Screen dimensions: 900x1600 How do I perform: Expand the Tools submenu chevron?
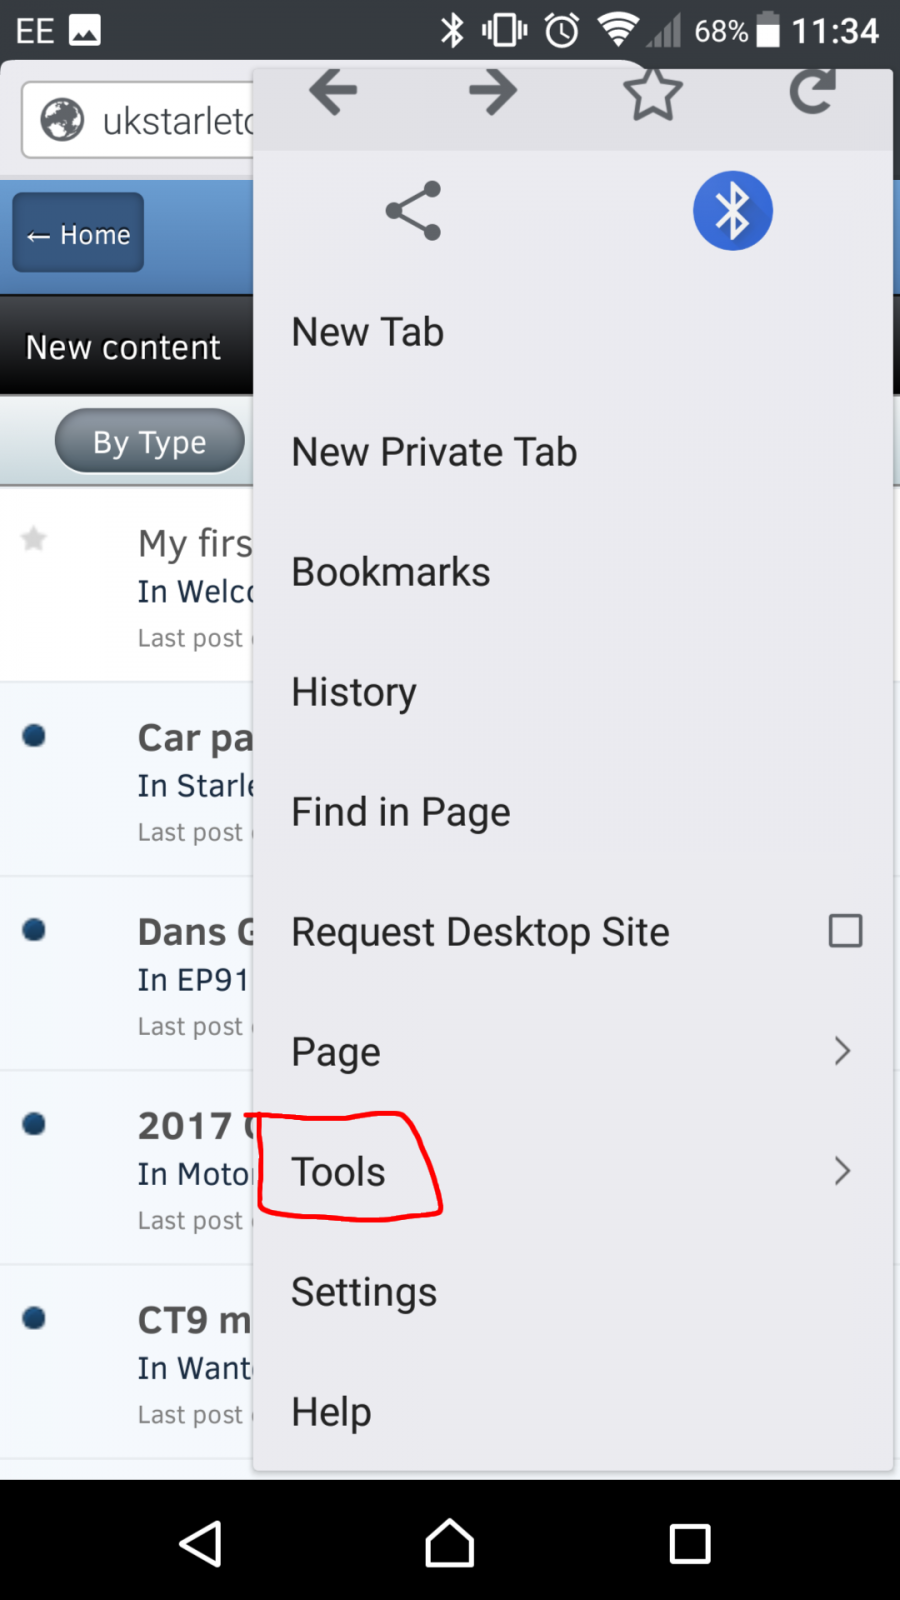pyautogui.click(x=842, y=1171)
